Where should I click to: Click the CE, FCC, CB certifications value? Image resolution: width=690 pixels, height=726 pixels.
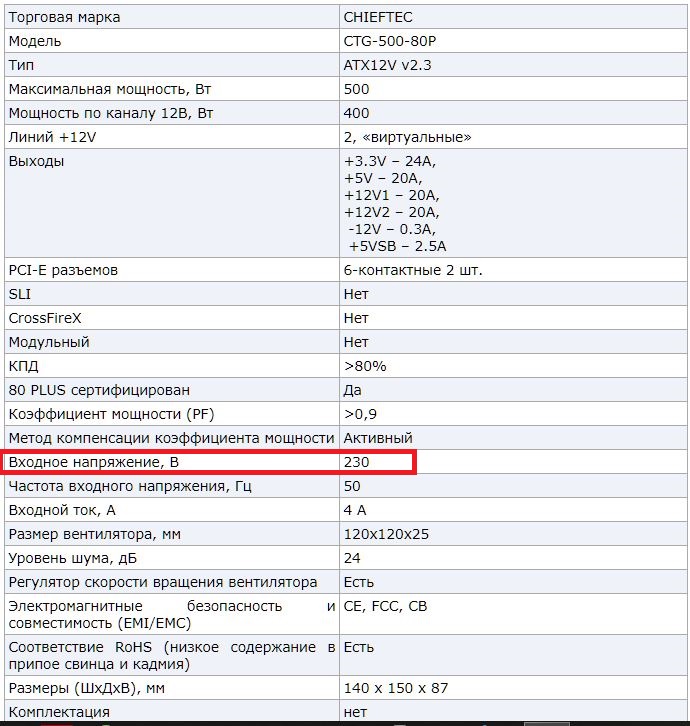click(x=385, y=606)
